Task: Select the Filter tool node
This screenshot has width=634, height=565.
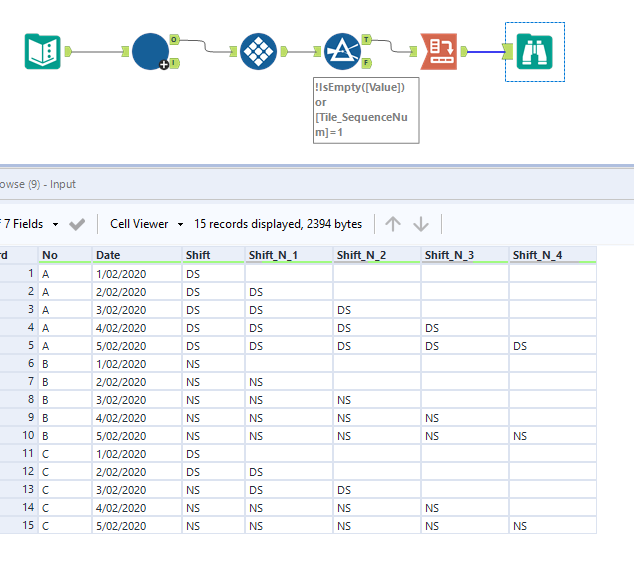Action: tap(342, 51)
